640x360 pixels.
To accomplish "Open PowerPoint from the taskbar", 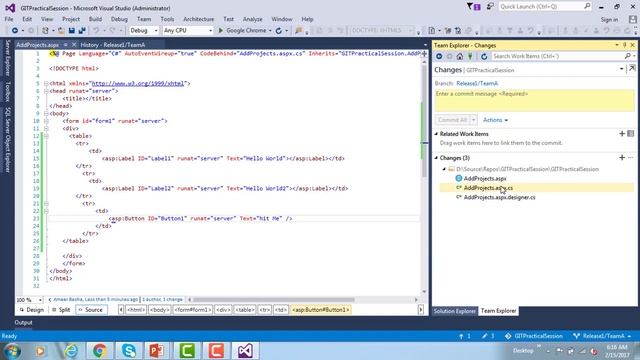I will pos(157,351).
